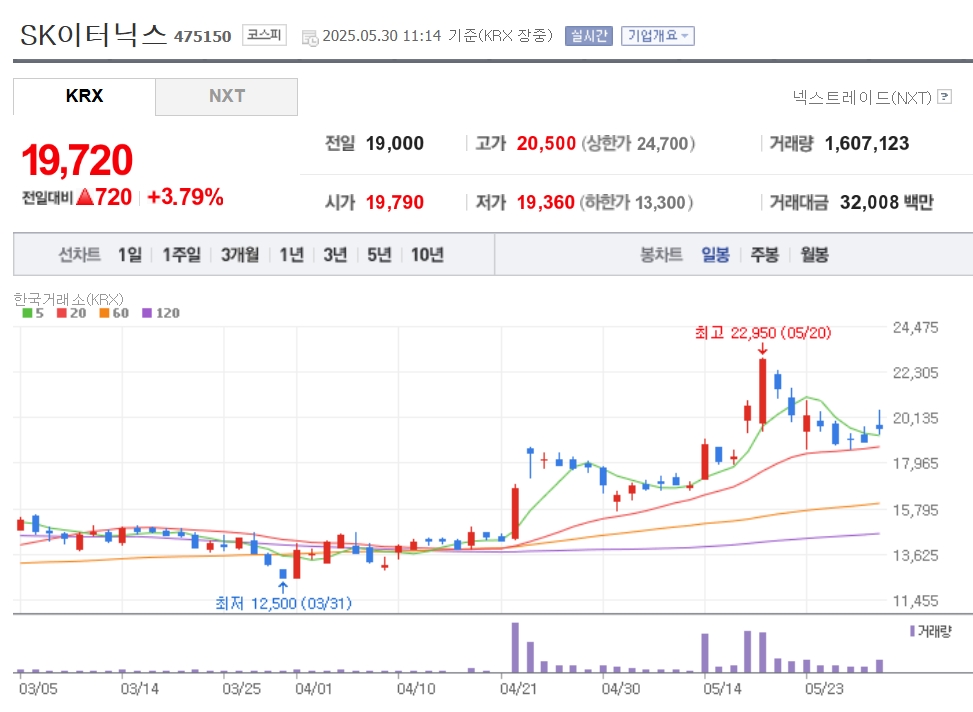Open the 기업개요 dropdown
This screenshot has height=712, width=973.
coord(657,36)
